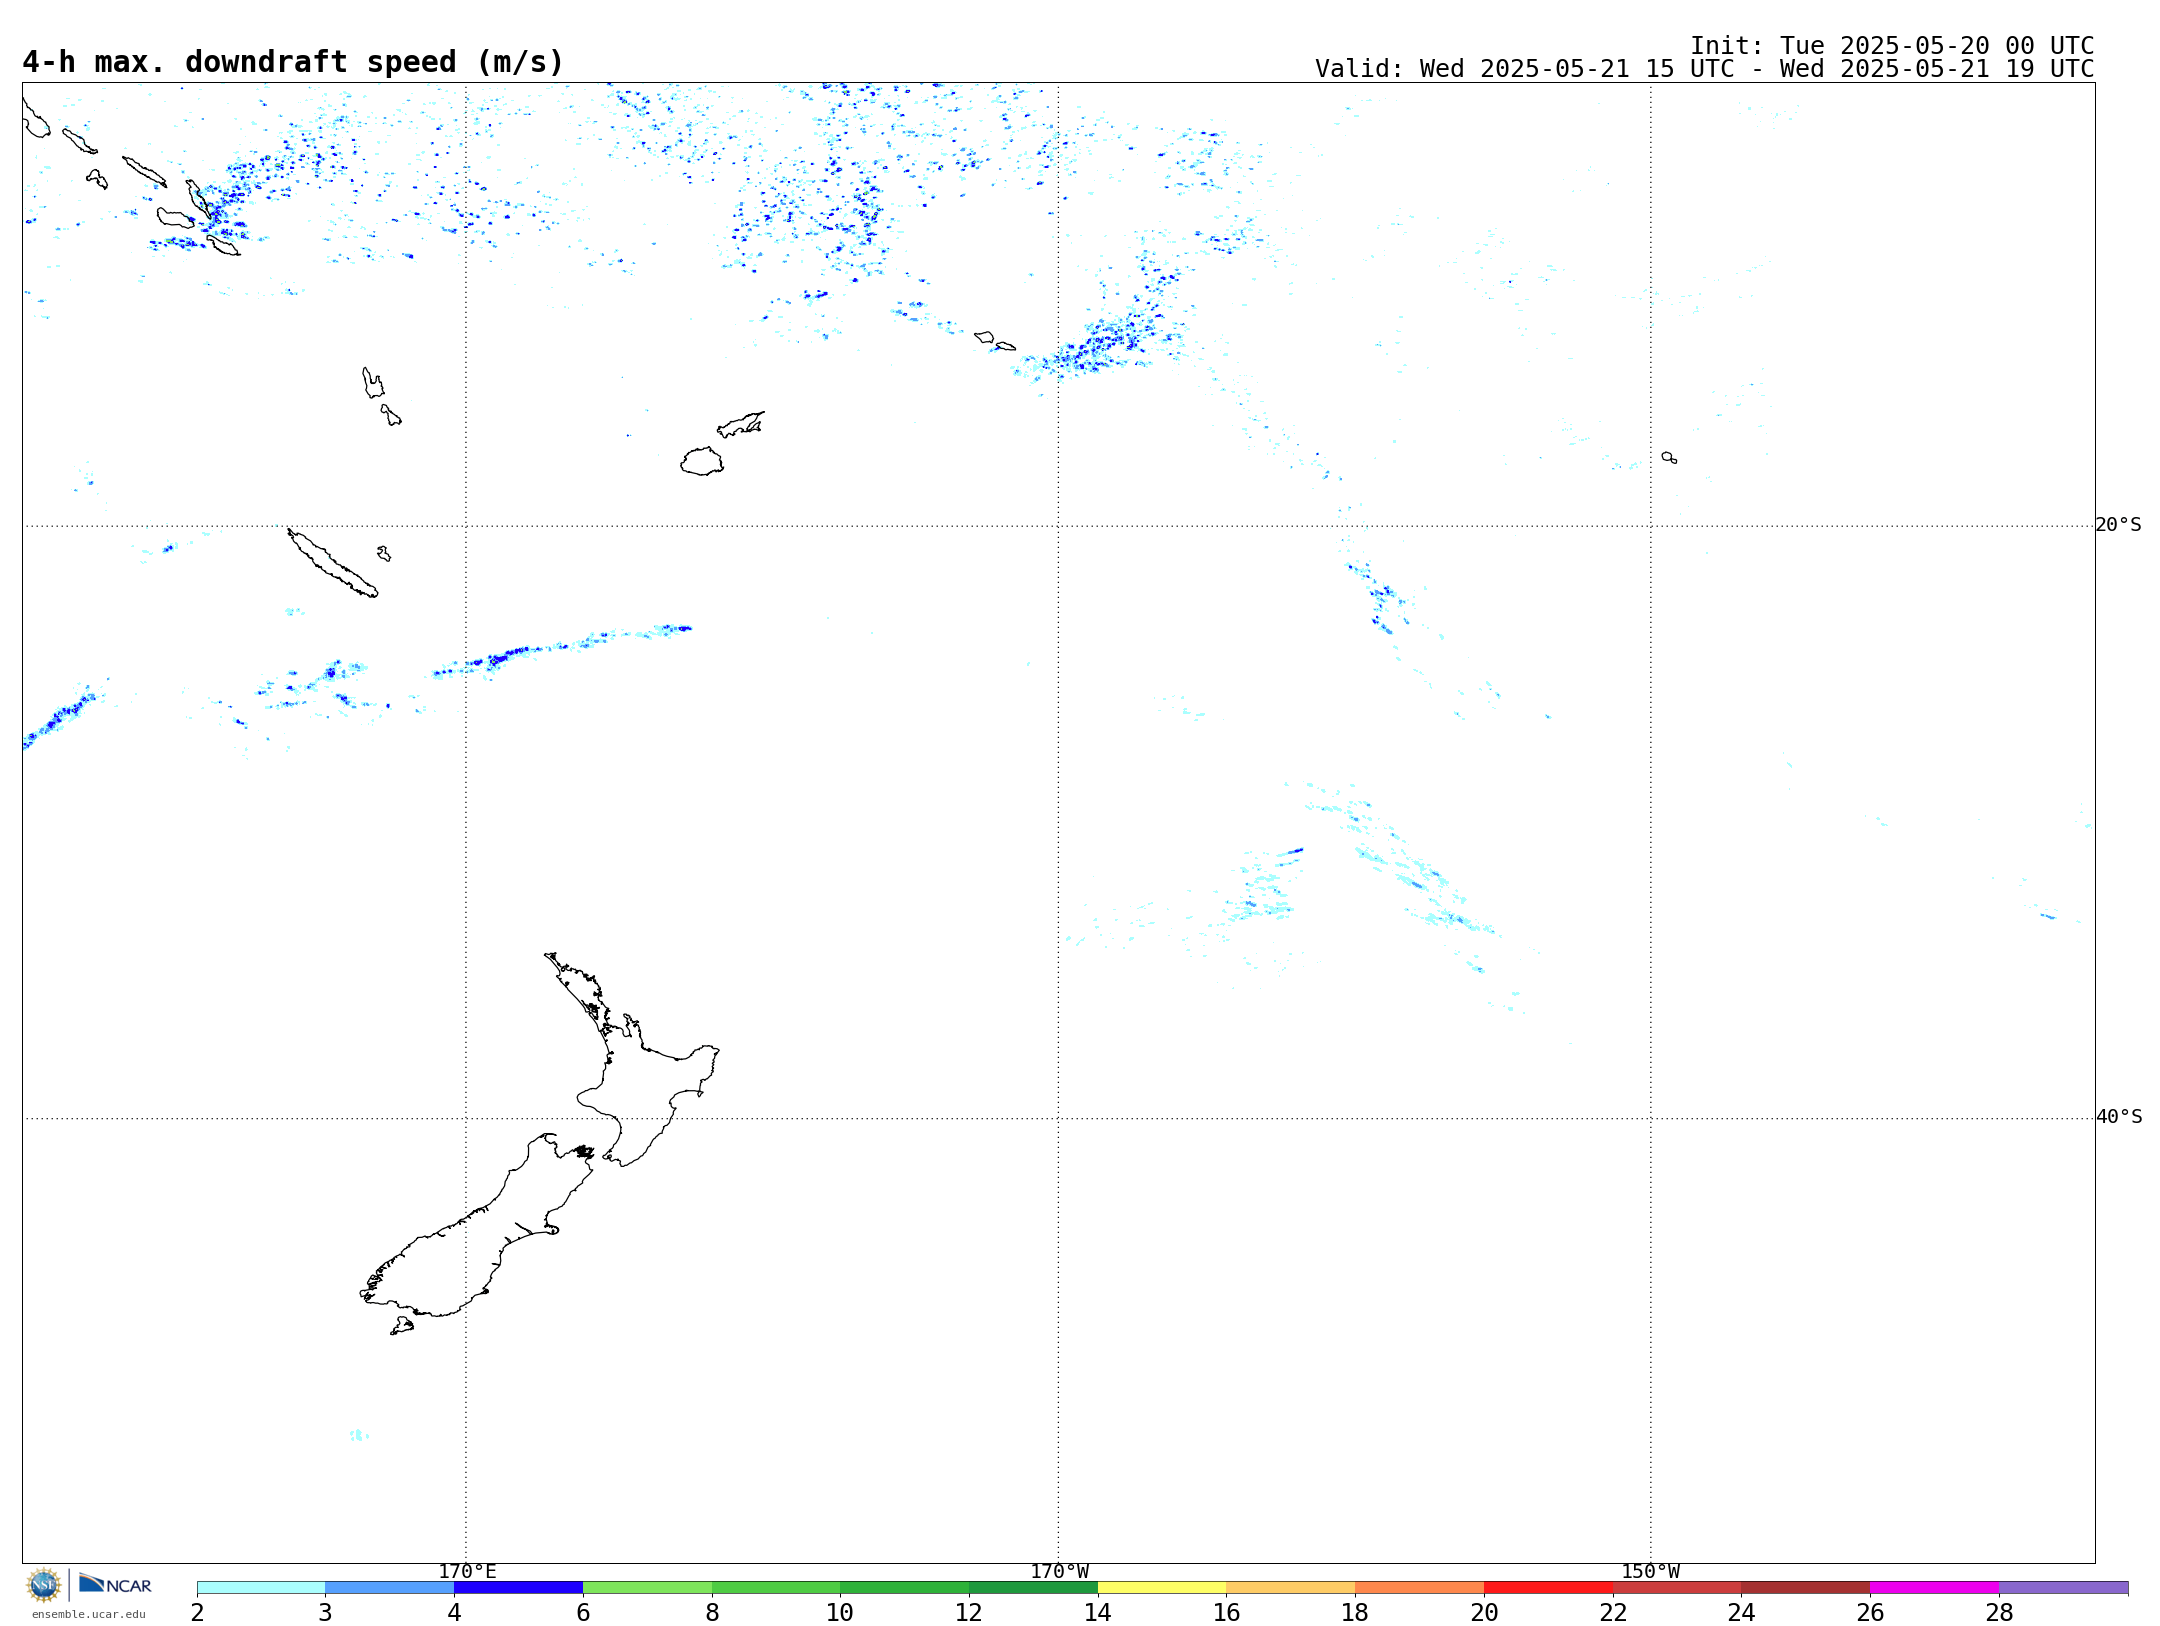
Task: Click the 20°S latitude label
Action: click(x=2118, y=525)
